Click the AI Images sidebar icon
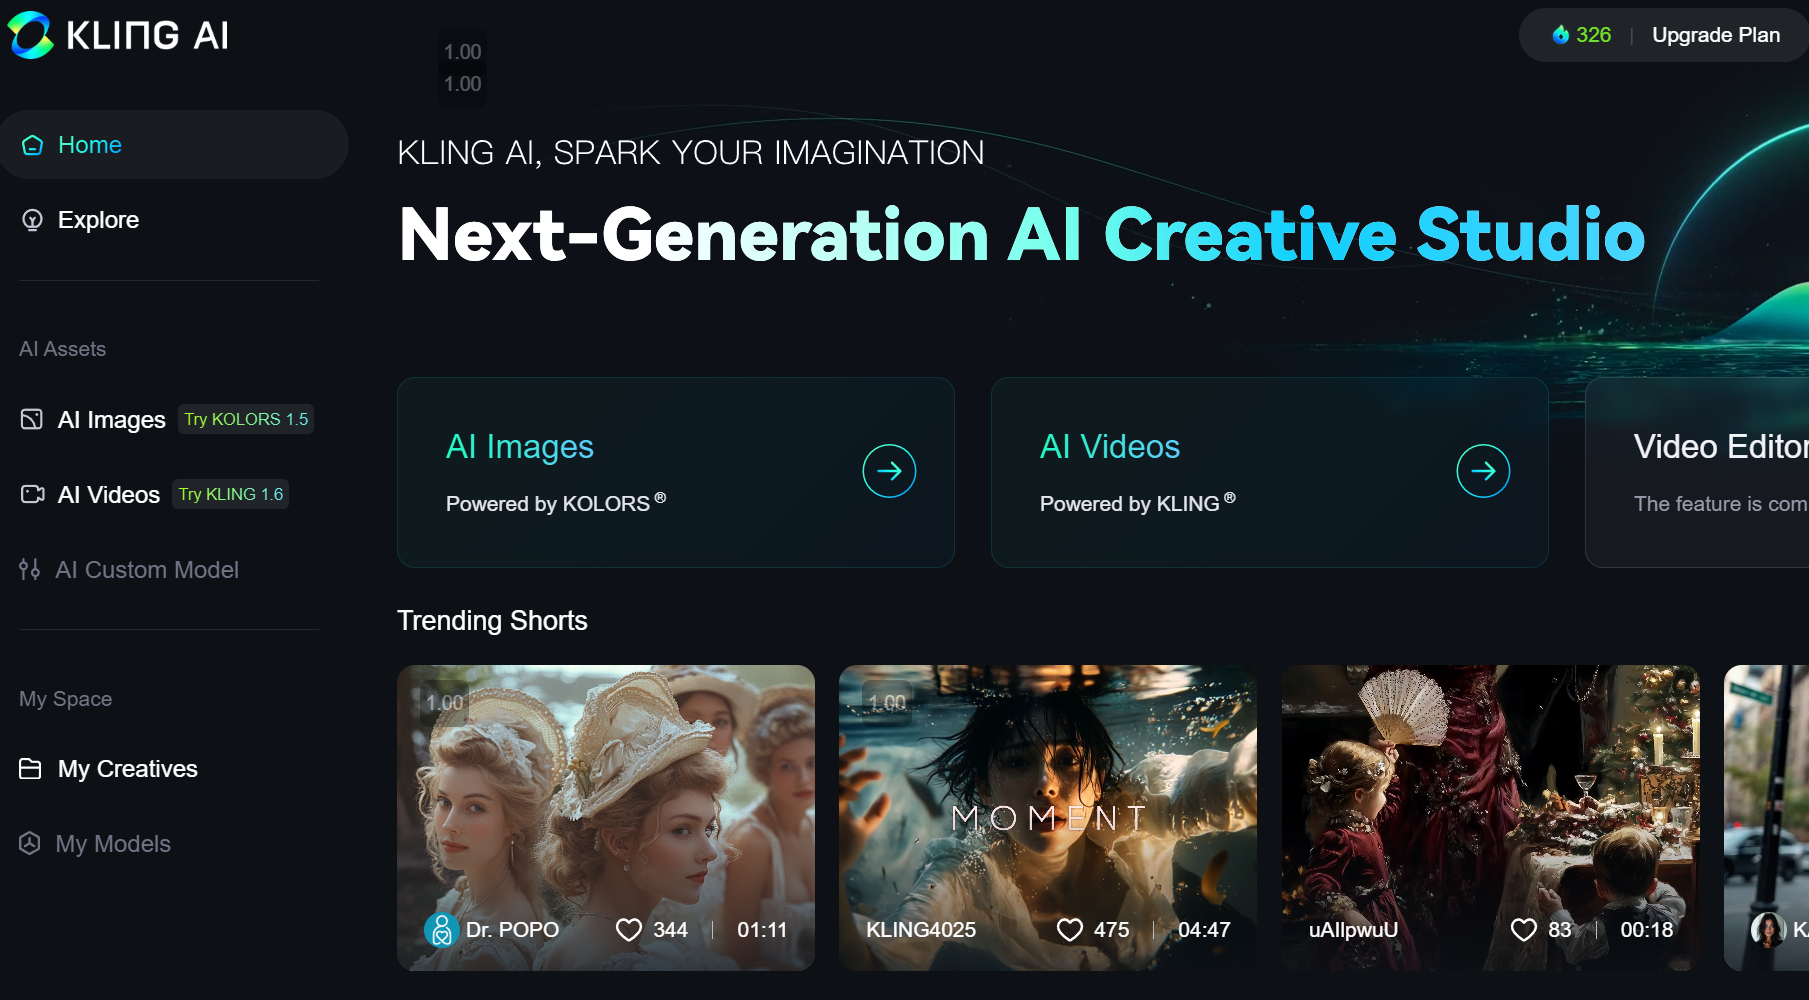This screenshot has width=1809, height=1000. tap(32, 419)
